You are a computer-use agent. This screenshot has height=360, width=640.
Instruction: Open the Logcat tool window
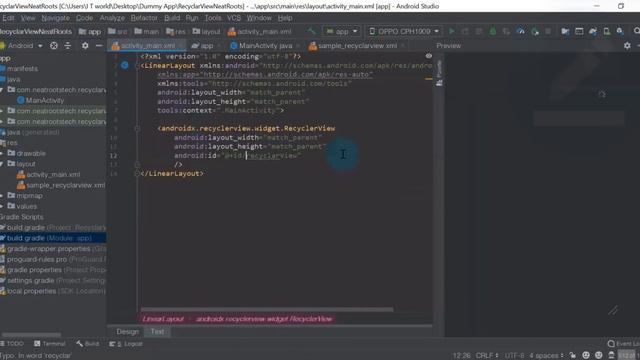click(x=126, y=344)
